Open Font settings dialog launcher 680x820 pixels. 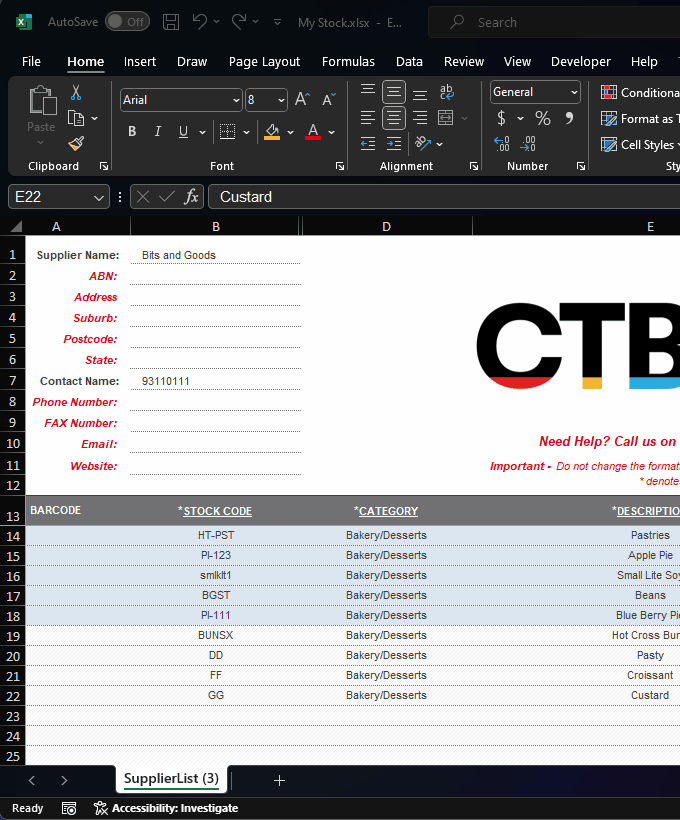(340, 166)
